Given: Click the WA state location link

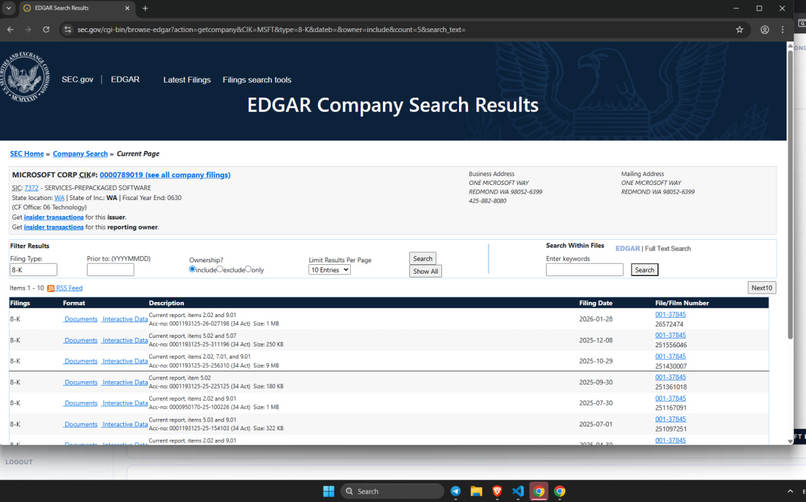Looking at the screenshot, I should [60, 198].
